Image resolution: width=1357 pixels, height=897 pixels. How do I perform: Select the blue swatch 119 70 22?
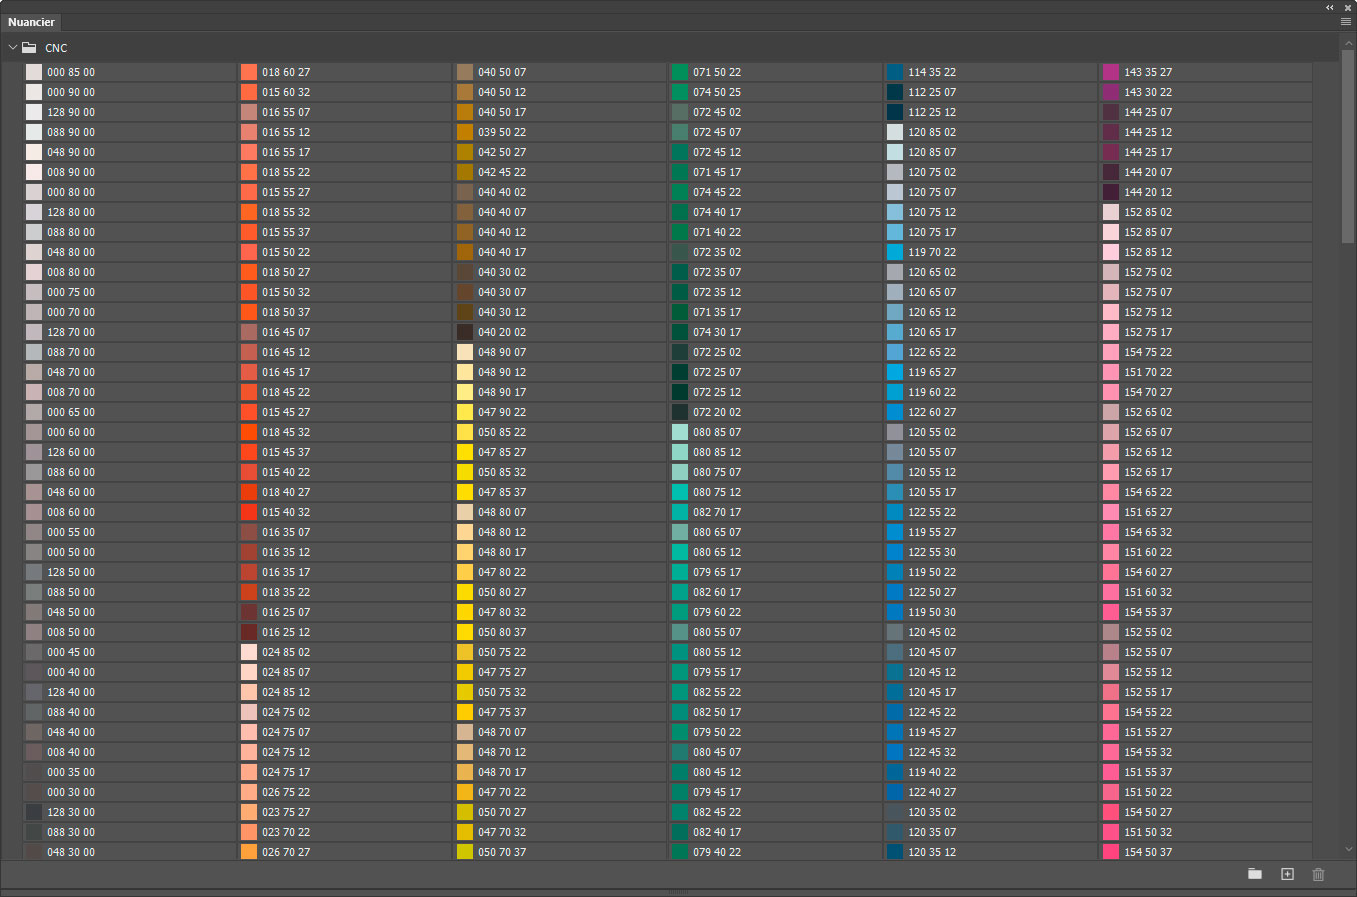(x=895, y=252)
